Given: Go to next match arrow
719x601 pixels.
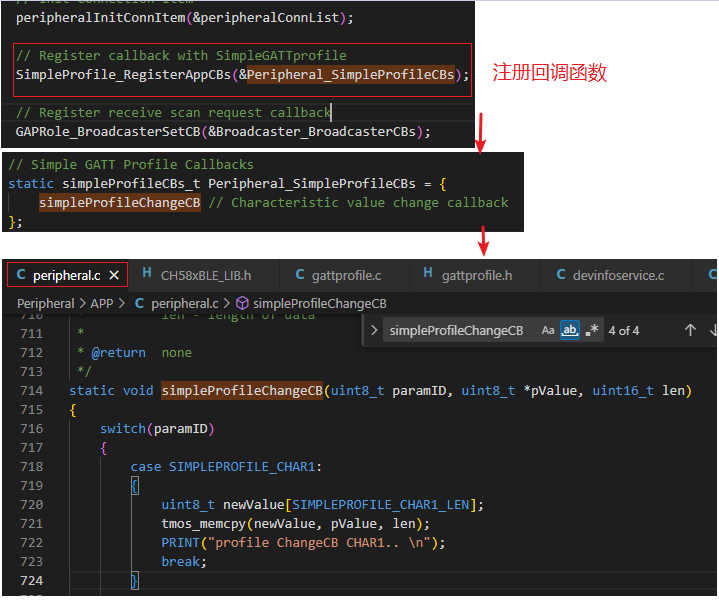Looking at the screenshot, I should pos(713,330).
